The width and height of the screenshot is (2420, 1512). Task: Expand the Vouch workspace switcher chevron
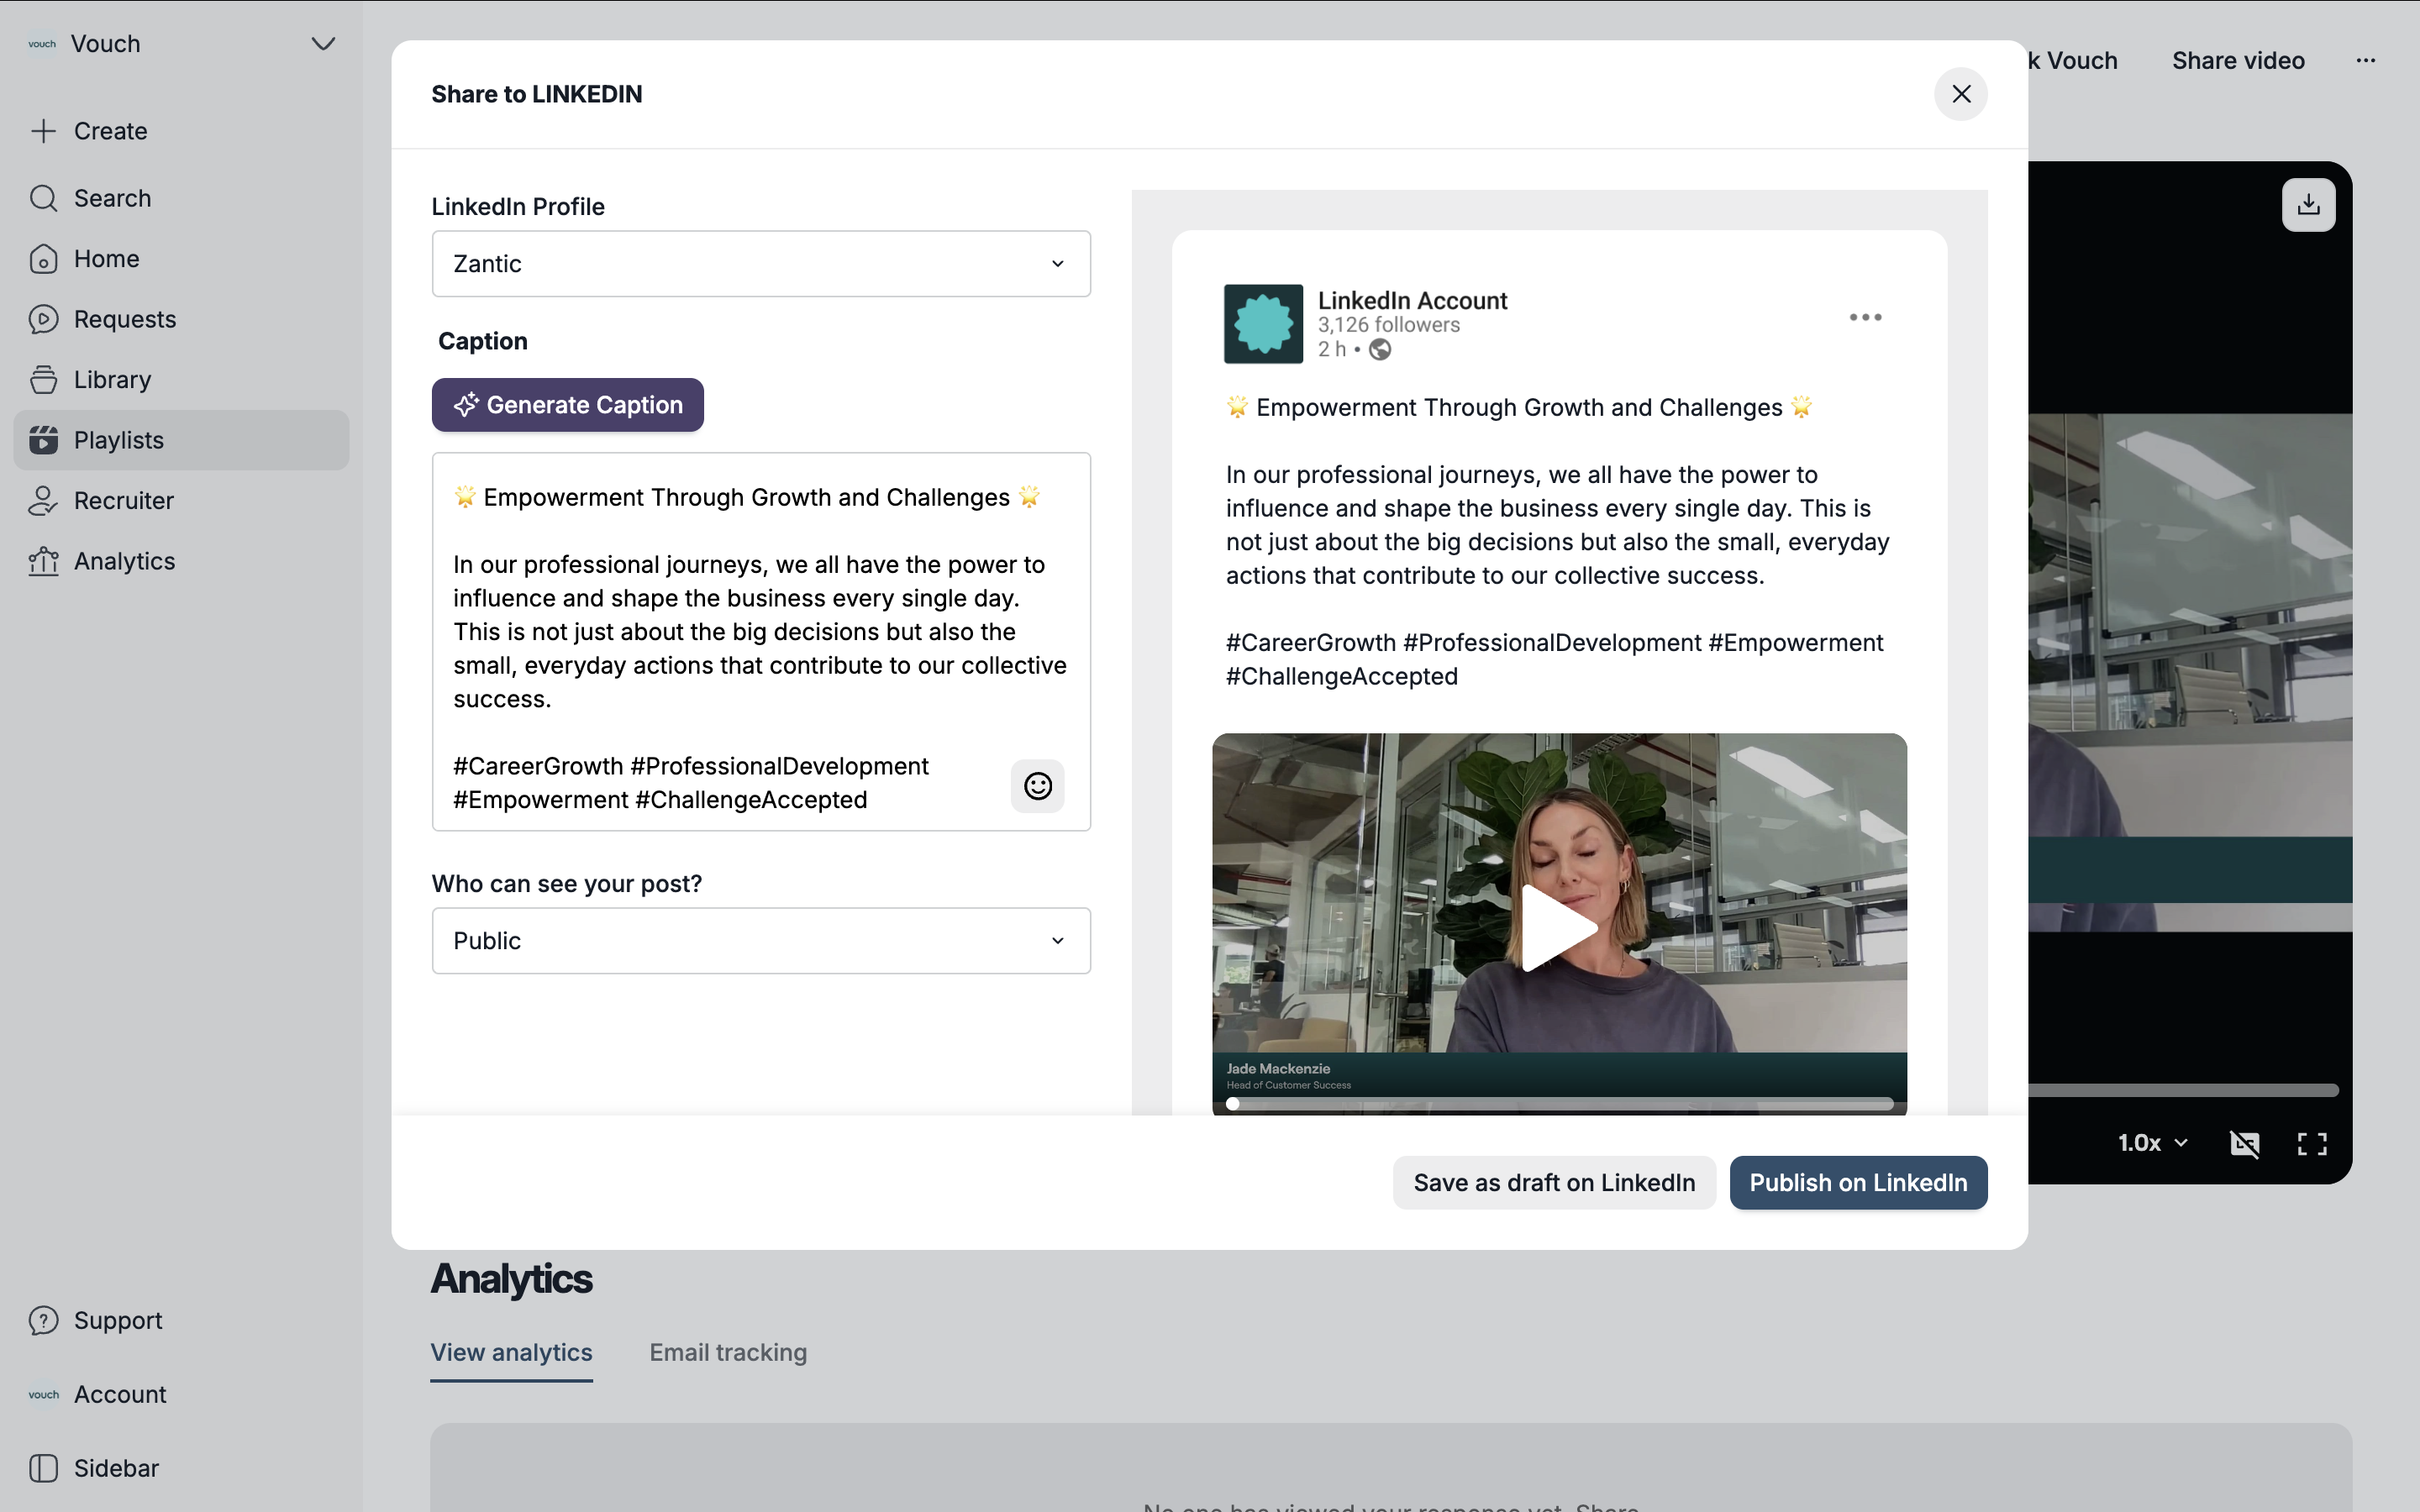click(x=322, y=44)
